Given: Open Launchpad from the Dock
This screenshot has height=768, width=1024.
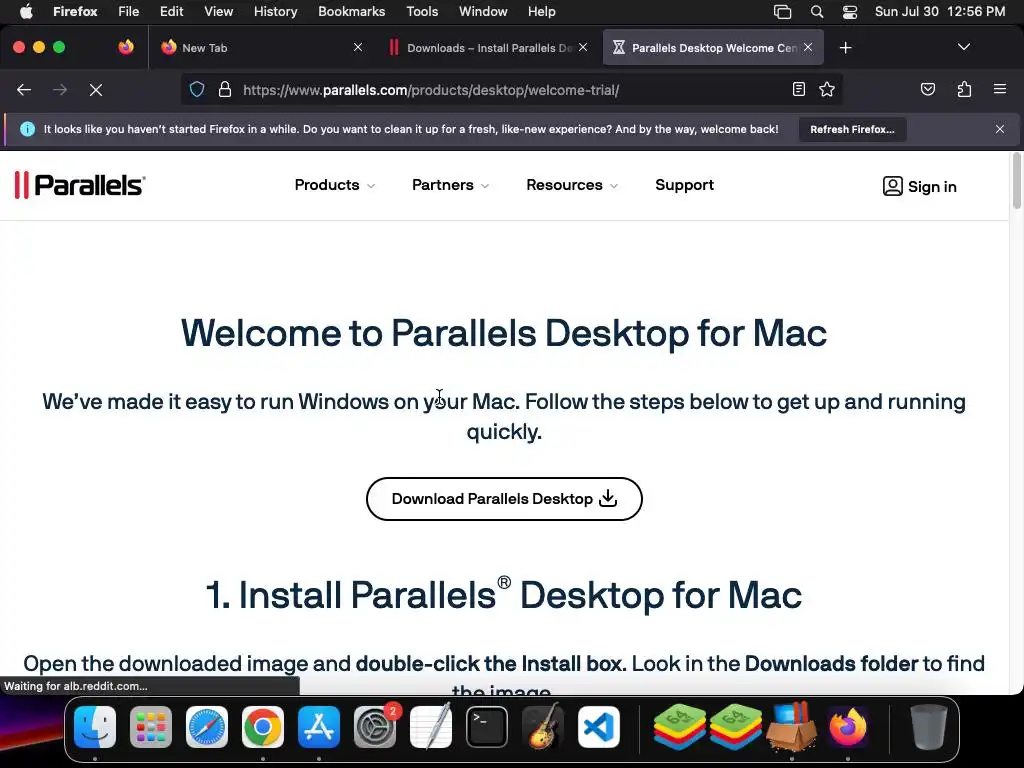Looking at the screenshot, I should pos(151,727).
